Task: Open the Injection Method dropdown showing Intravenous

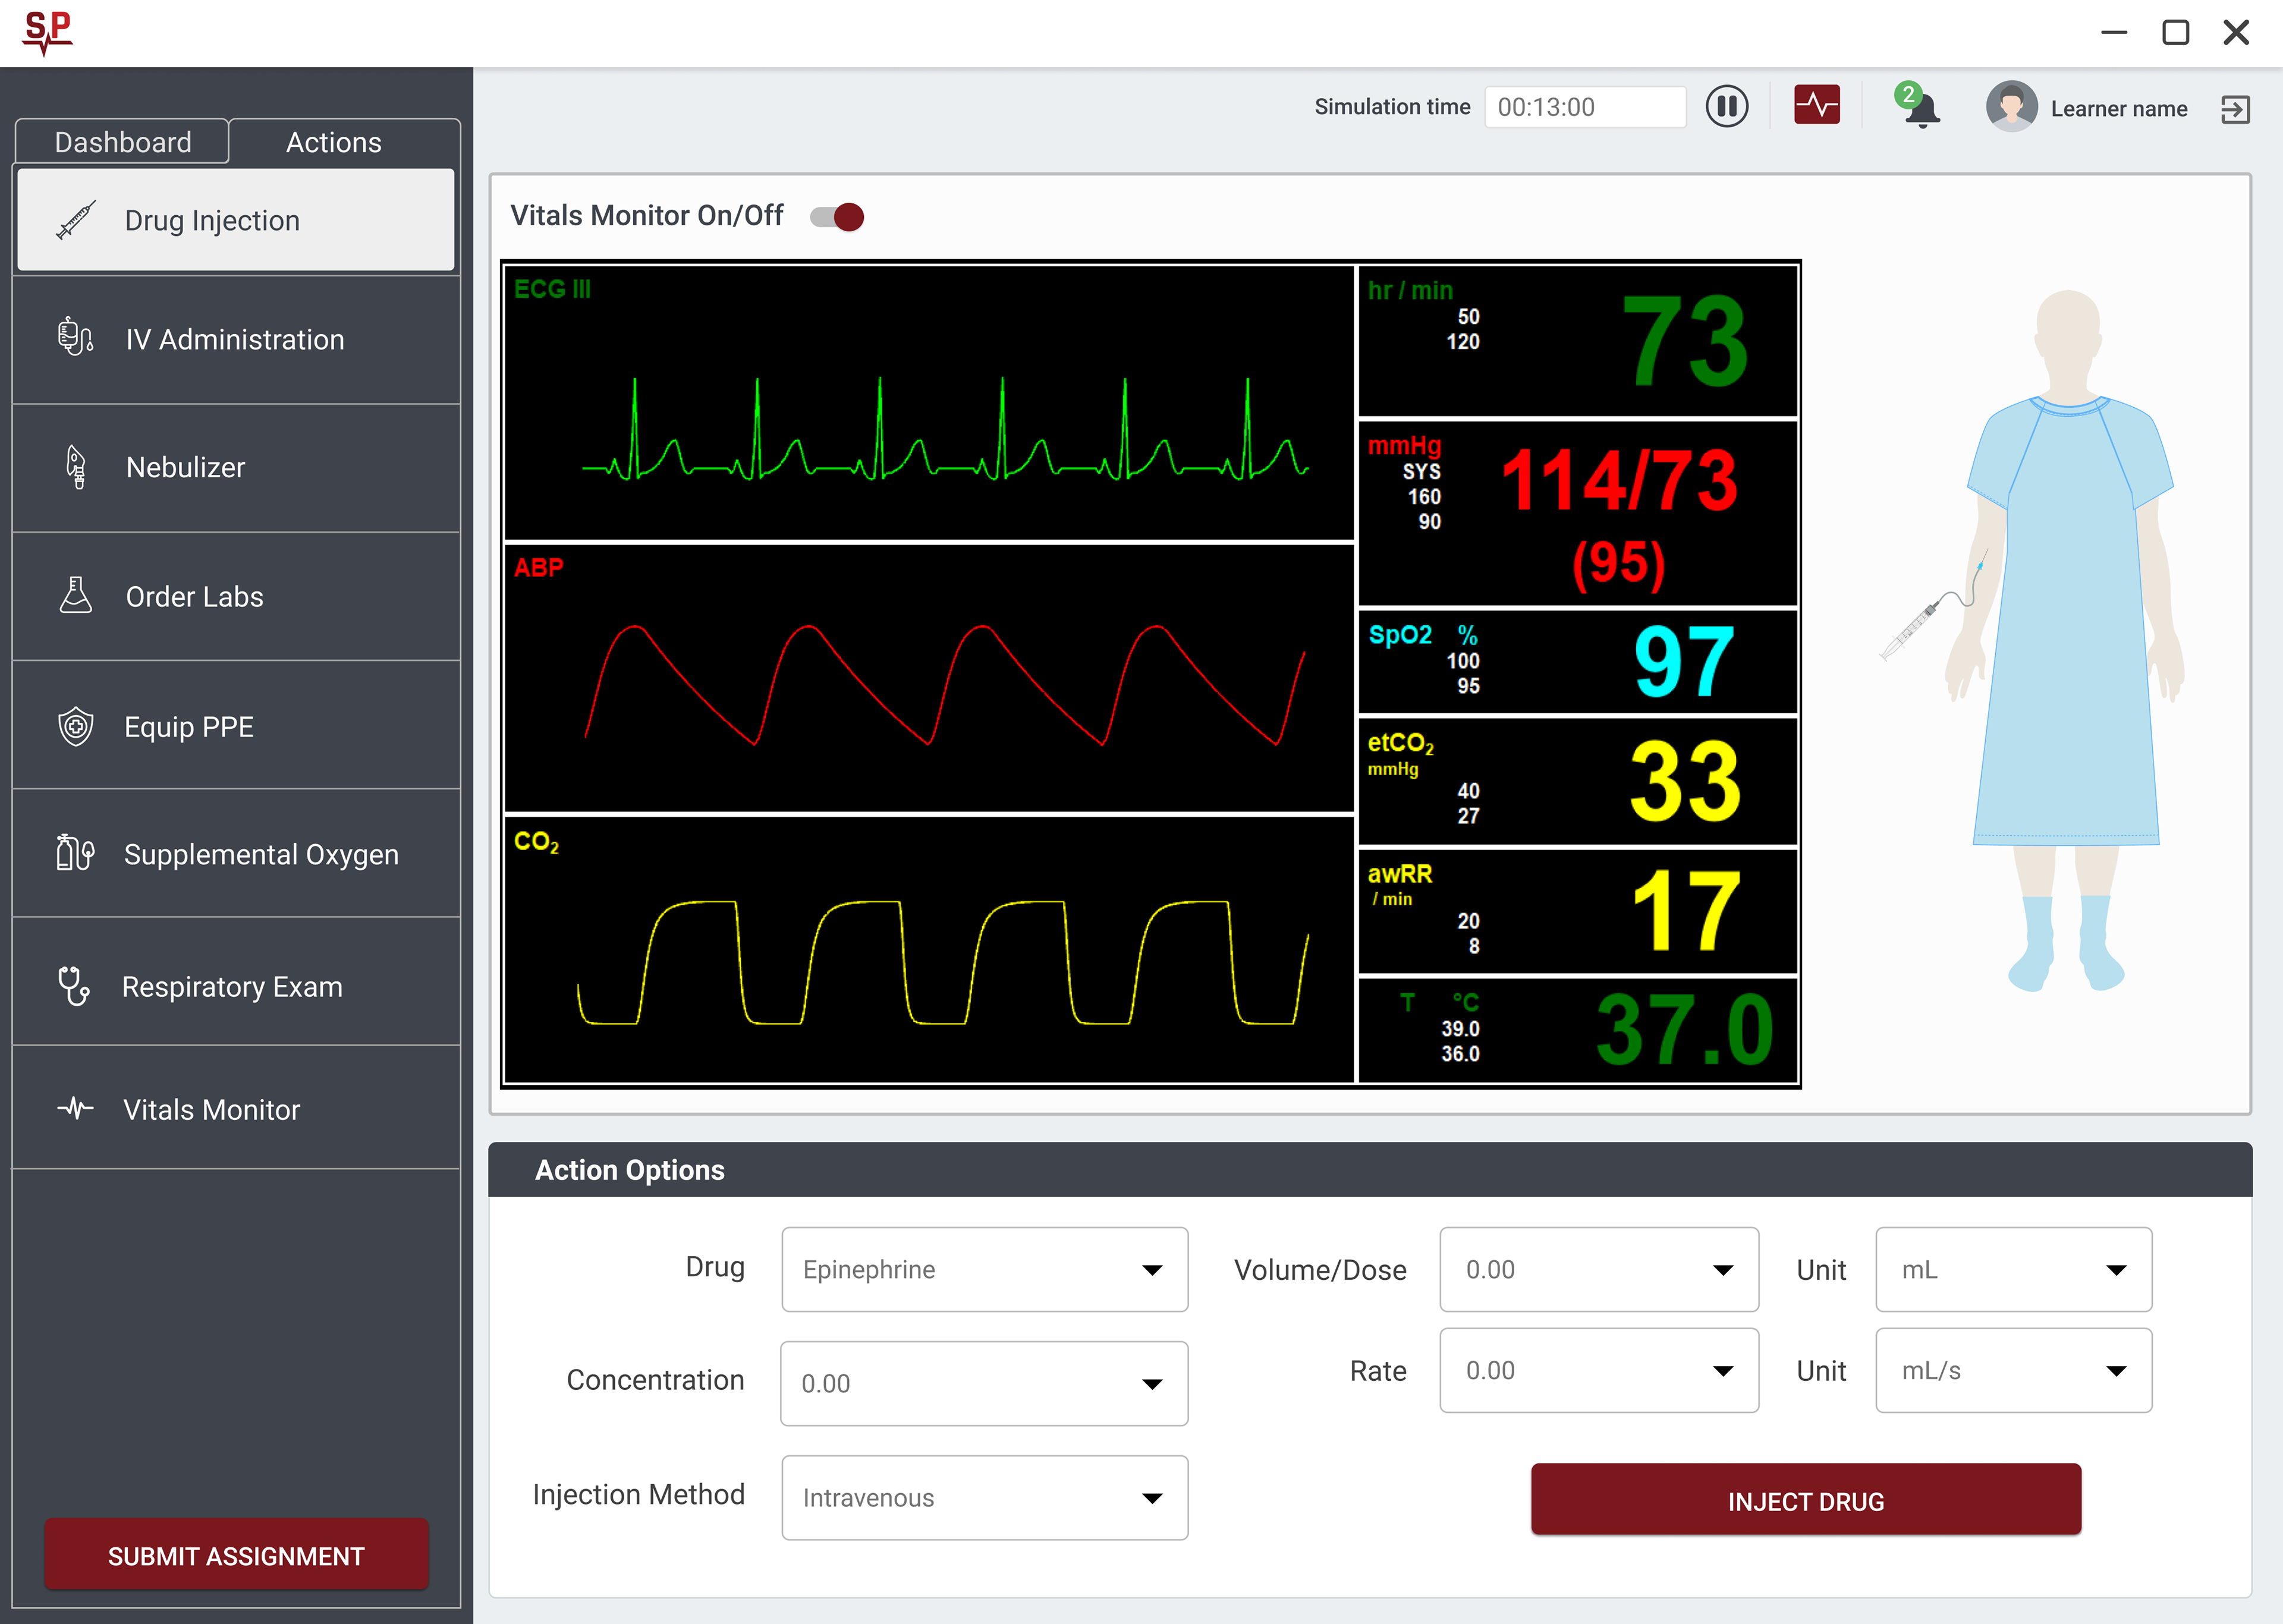Action: (x=984, y=1497)
